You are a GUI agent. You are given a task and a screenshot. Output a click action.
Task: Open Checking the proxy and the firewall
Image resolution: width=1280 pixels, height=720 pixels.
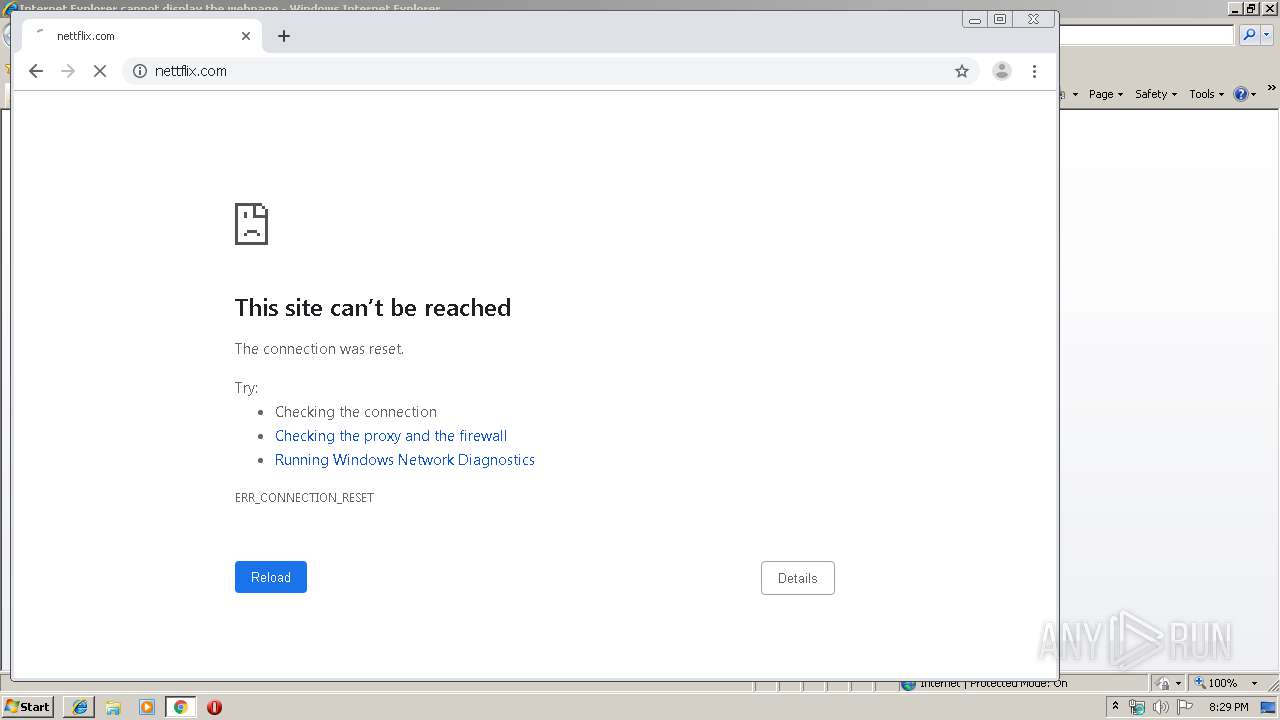pos(391,436)
